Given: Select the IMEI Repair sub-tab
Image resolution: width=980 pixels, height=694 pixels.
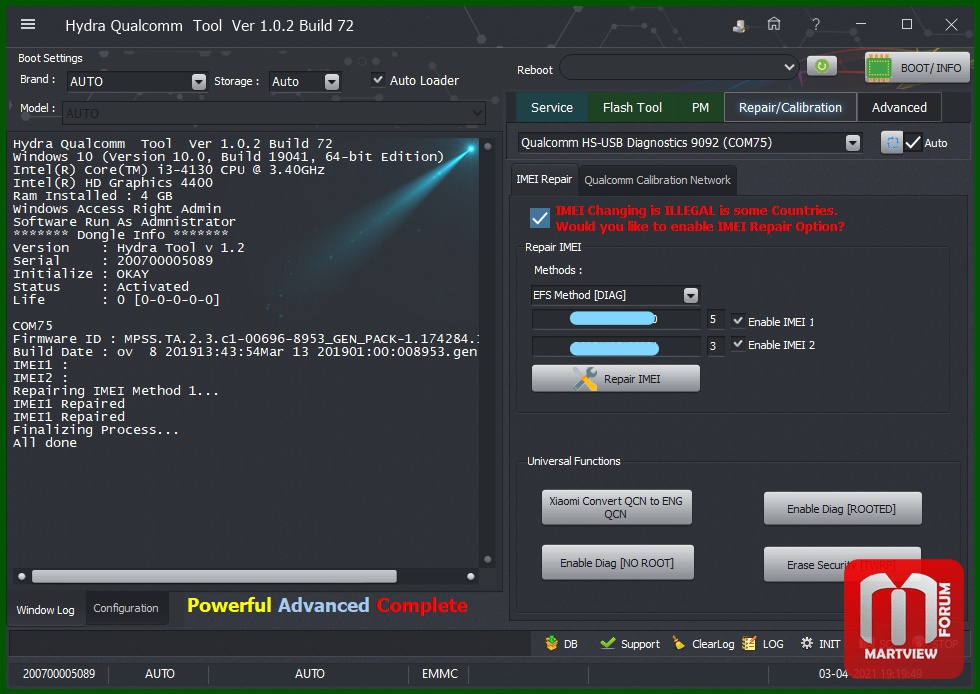Looking at the screenshot, I should click(544, 179).
